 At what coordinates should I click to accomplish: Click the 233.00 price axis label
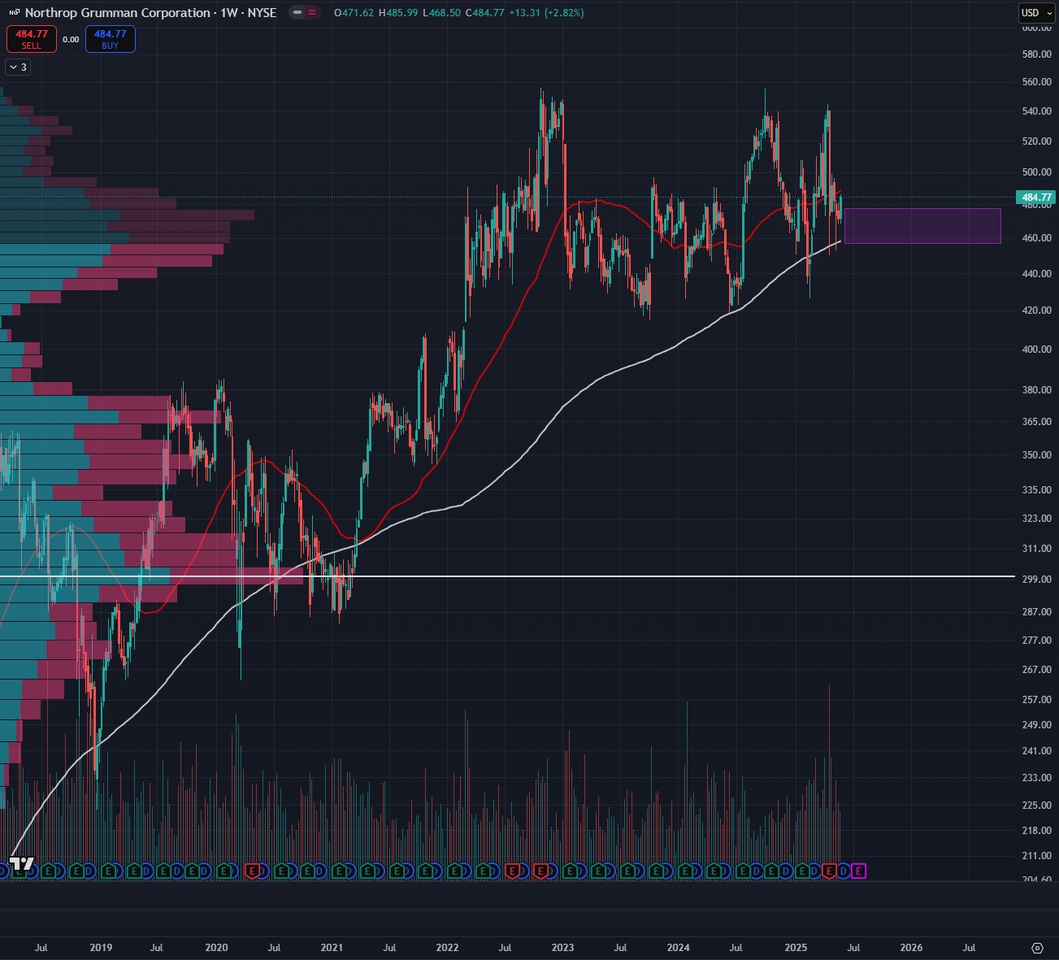pos(1037,778)
